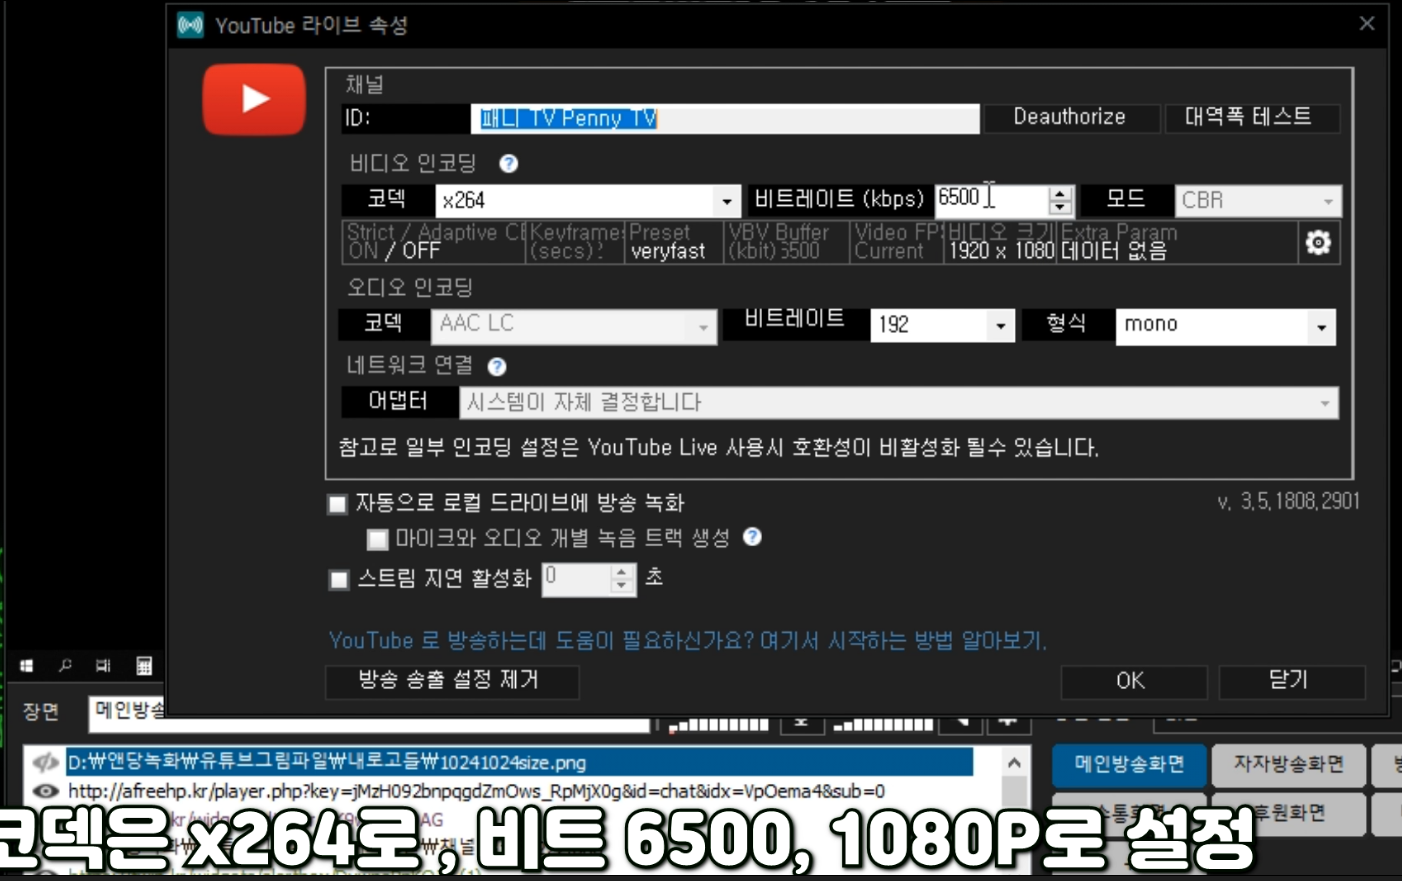
Task: Check 마이크와 오디오 개별 녹음 트랙 생성
Action: point(377,540)
